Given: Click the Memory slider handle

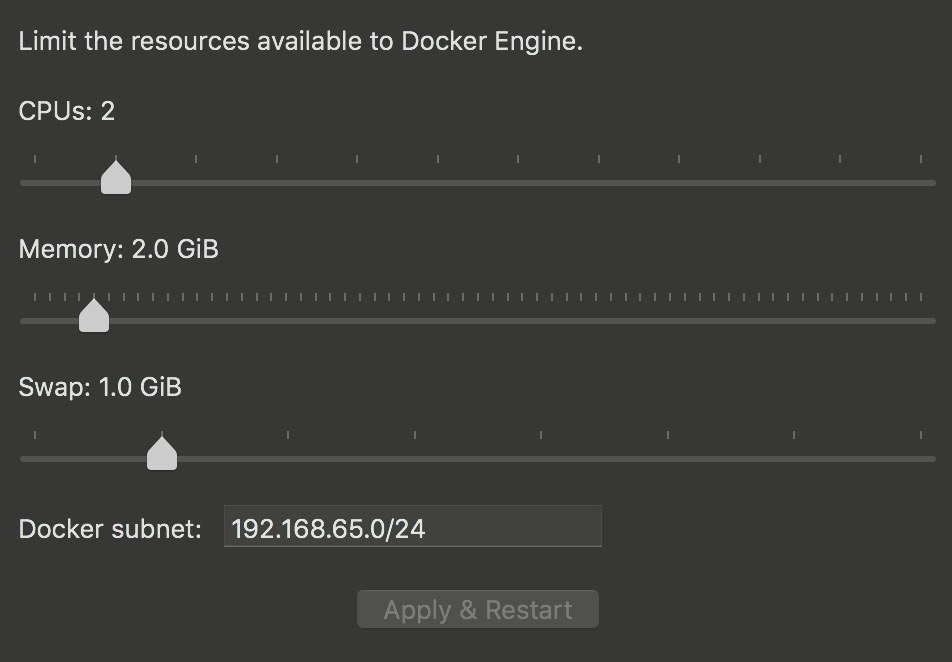Looking at the screenshot, I should pos(94,315).
